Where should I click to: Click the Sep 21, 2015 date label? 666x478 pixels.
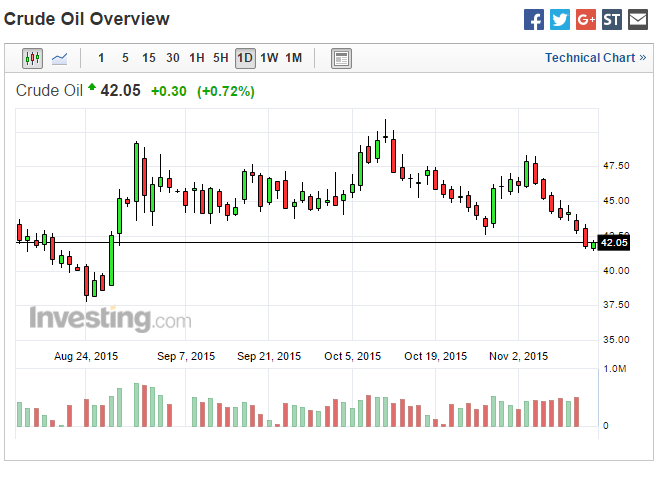pyautogui.click(x=269, y=356)
